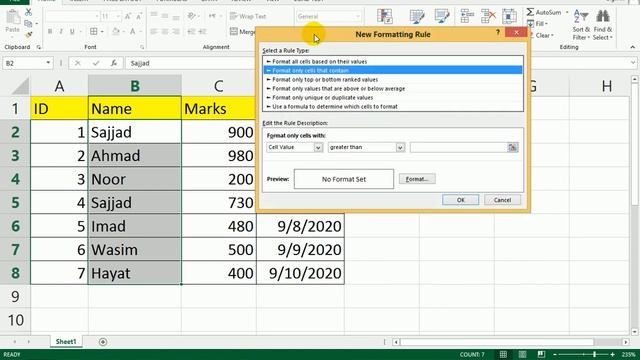Click the Increase Indent icon

[x=202, y=31]
